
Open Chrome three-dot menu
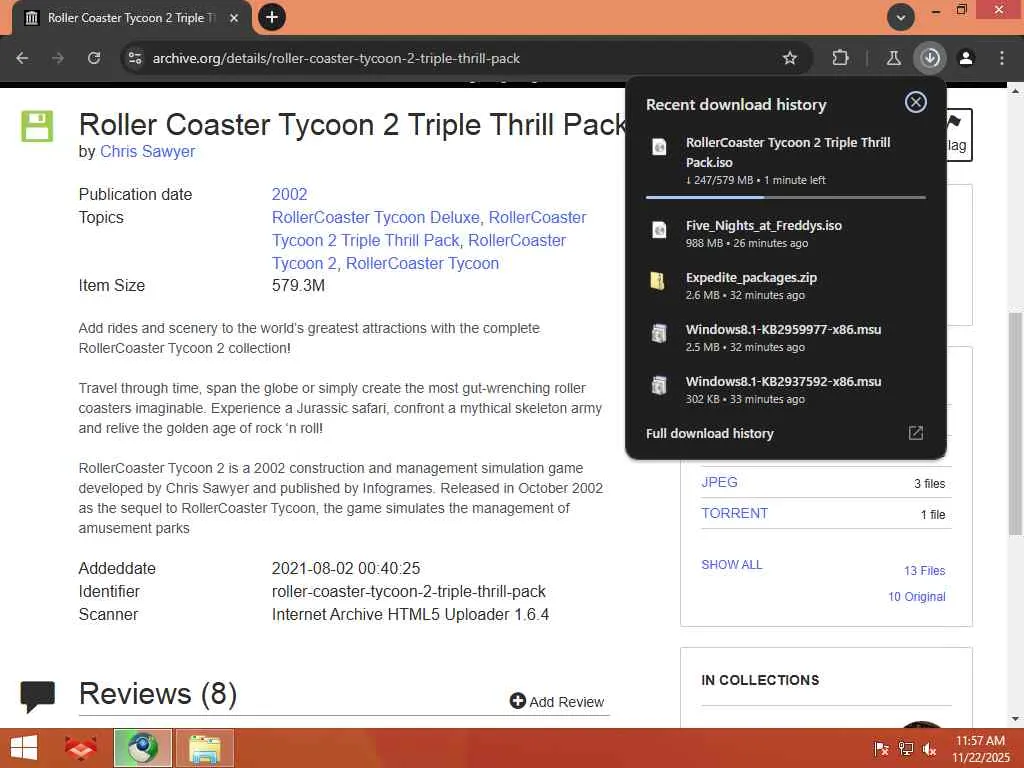[x=1002, y=58]
